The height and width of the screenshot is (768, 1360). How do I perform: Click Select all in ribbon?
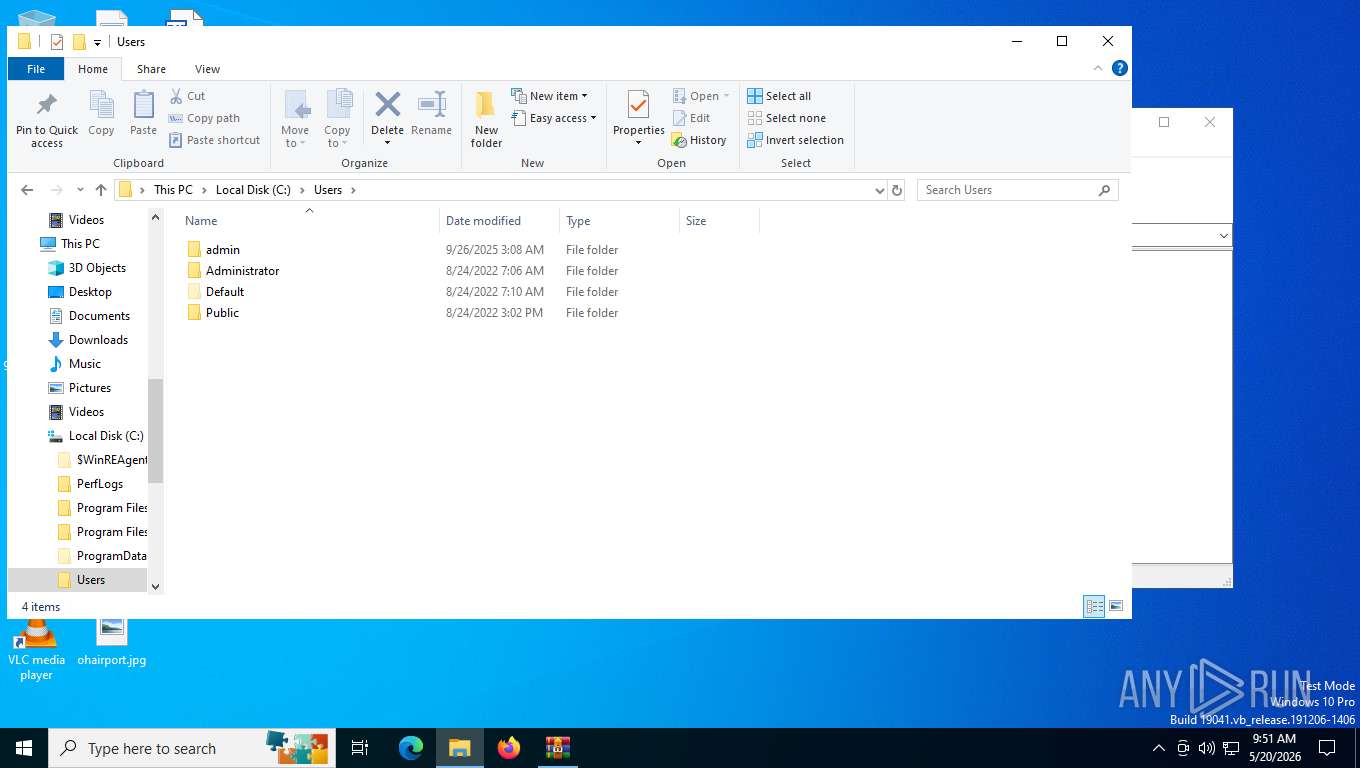coord(779,96)
